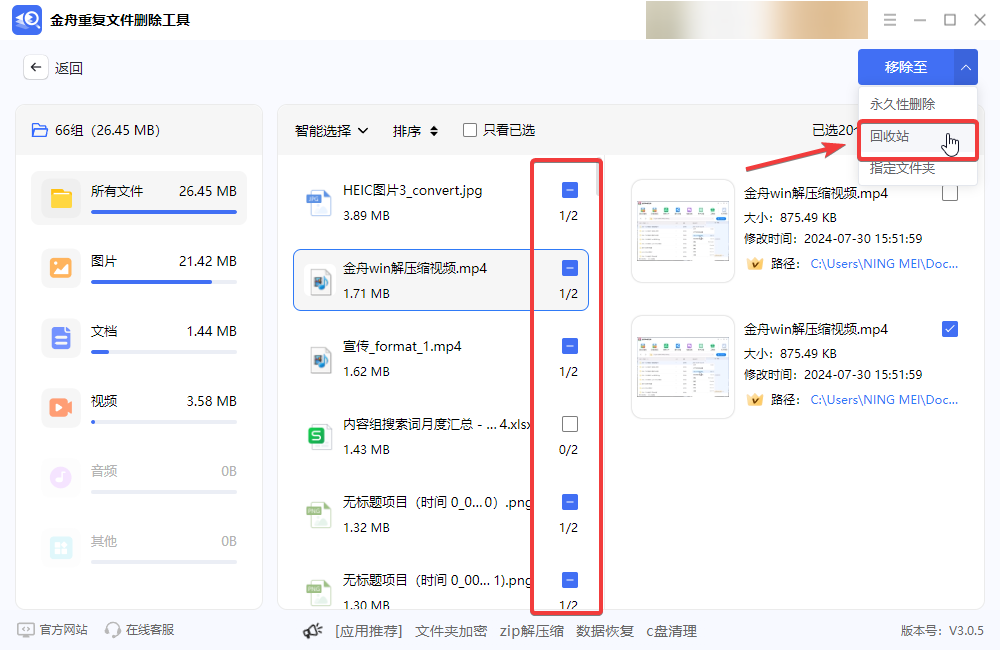The width and height of the screenshot is (1000, 650).
Task: Click the 版本号: V3.0.5 version text
Action: point(942,630)
